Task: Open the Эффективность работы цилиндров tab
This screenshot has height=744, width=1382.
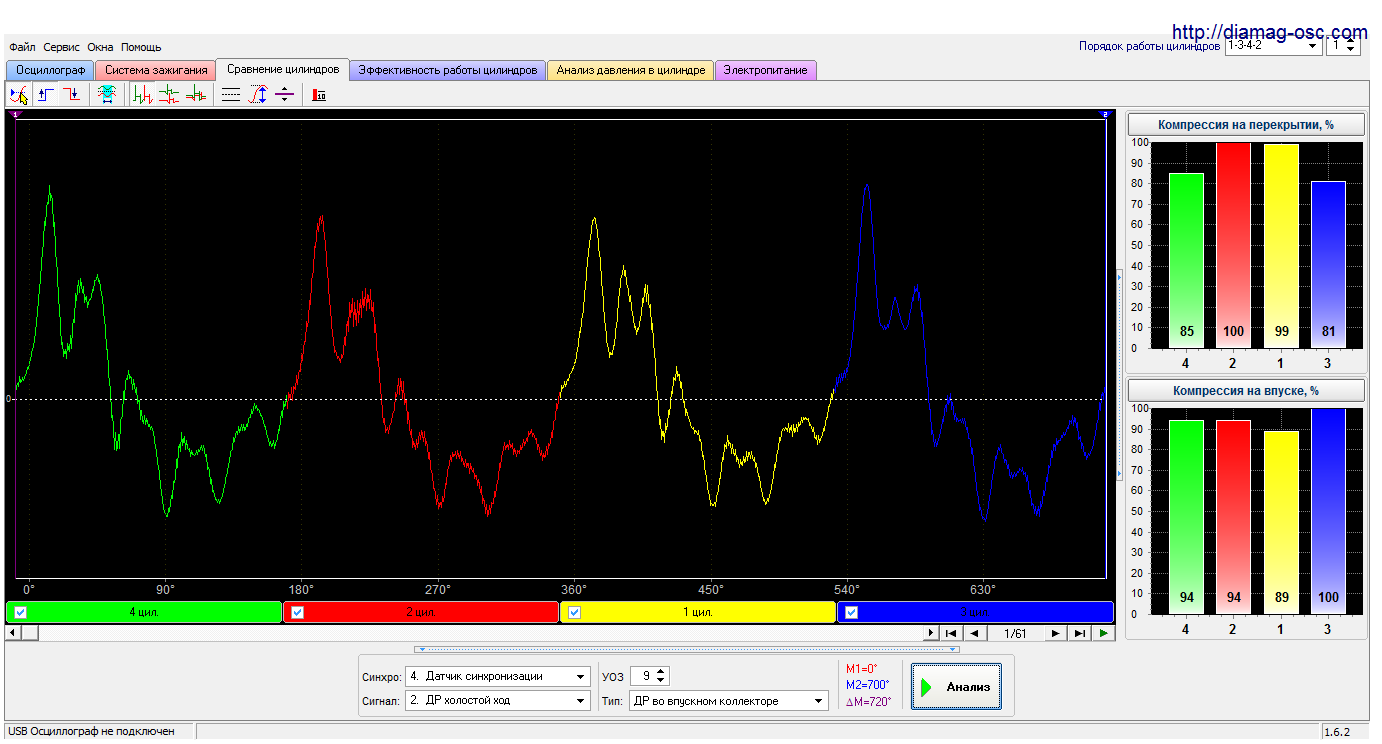Action: 448,70
